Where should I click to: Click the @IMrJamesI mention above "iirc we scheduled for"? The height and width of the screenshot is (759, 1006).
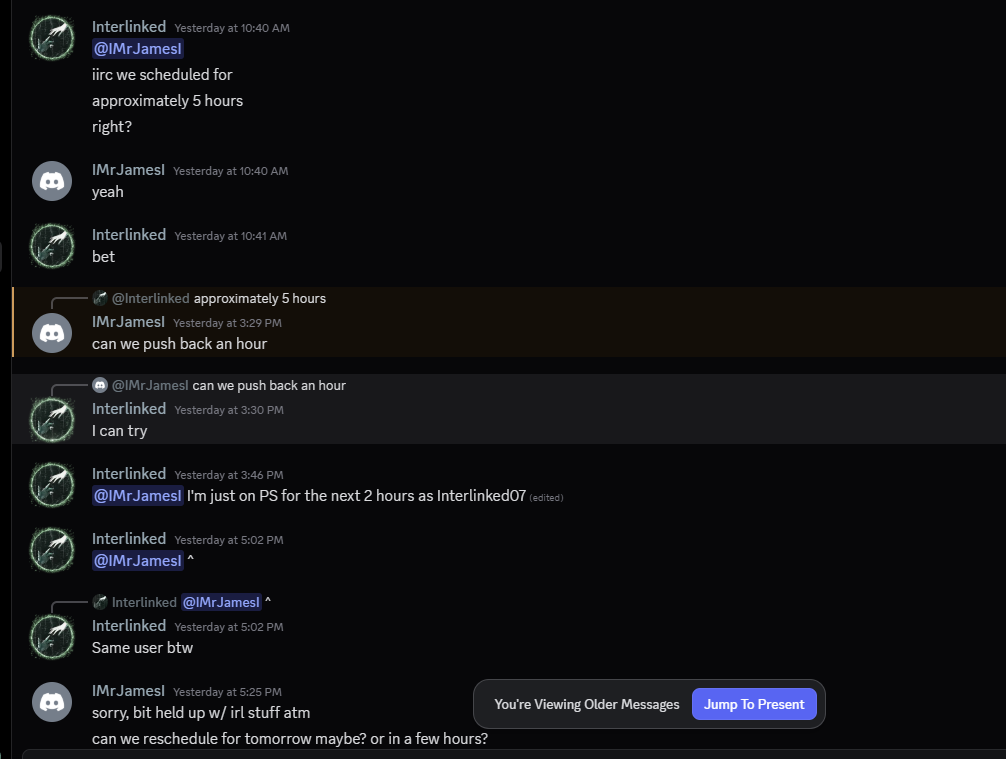click(138, 48)
